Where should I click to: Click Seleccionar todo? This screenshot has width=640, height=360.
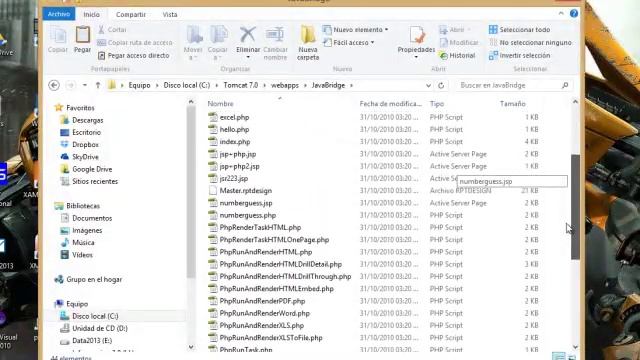520,30
